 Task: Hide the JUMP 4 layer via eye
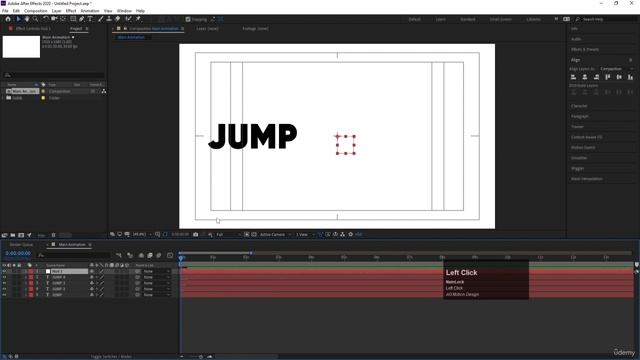[4, 277]
